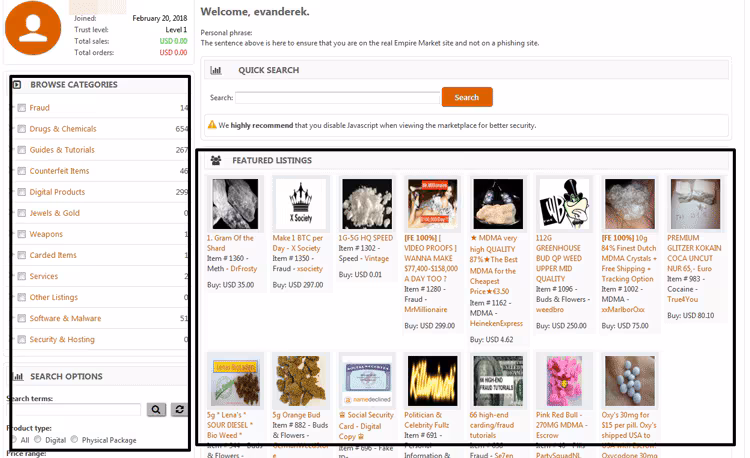The width and height of the screenshot is (750, 458).
Task: Click the Browse Categories header icon
Action: point(17,85)
